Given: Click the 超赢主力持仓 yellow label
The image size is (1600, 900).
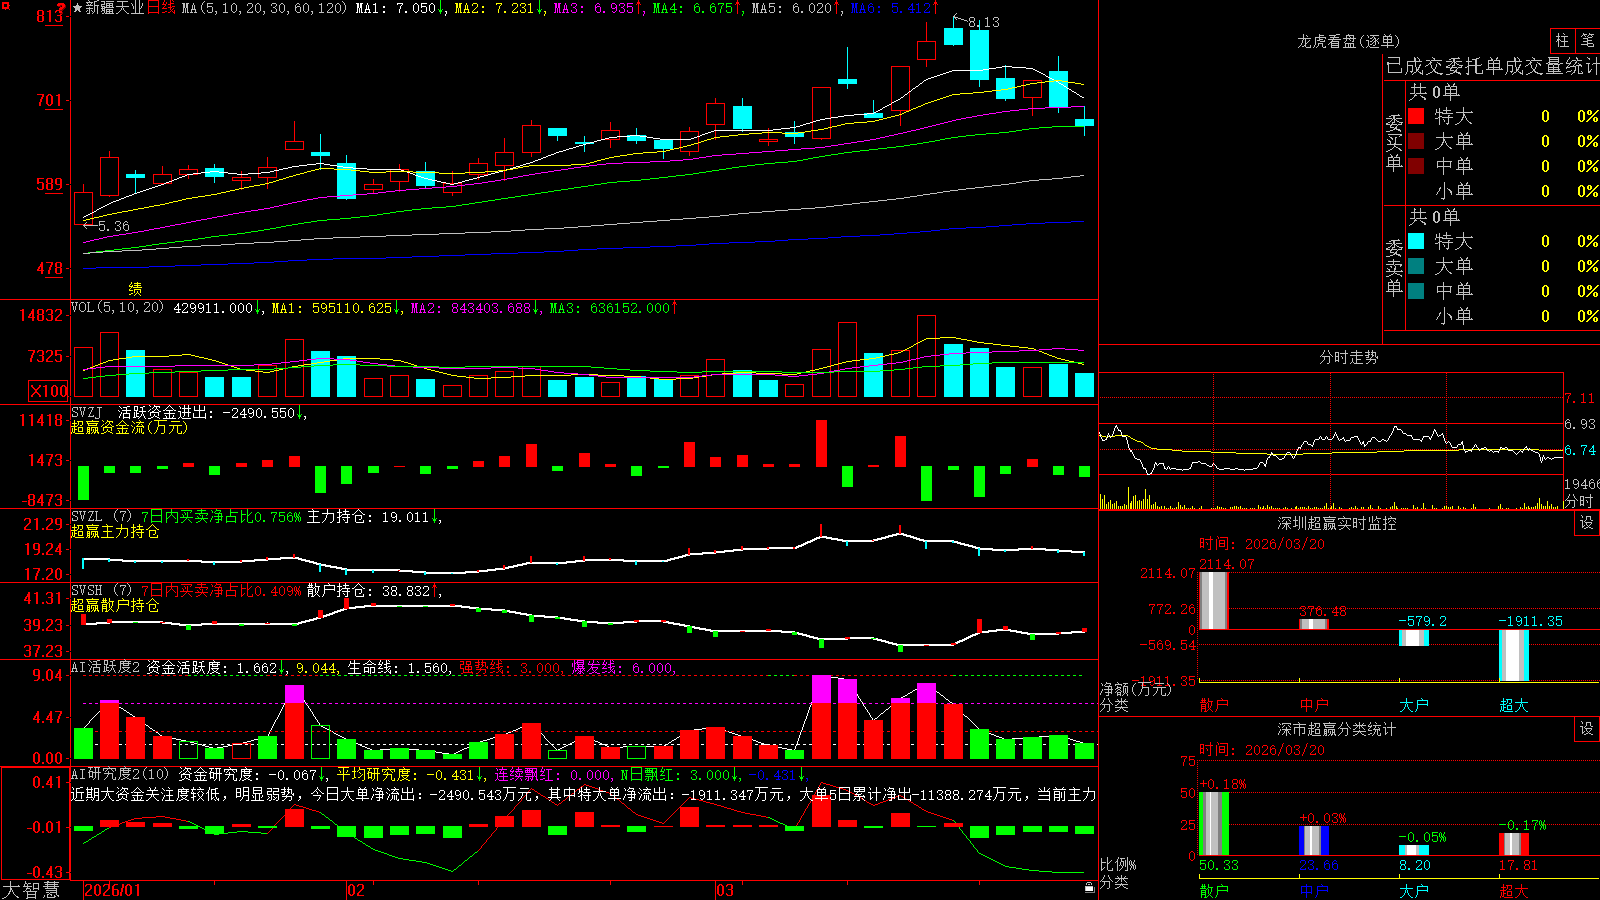Looking at the screenshot, I should point(115,531).
